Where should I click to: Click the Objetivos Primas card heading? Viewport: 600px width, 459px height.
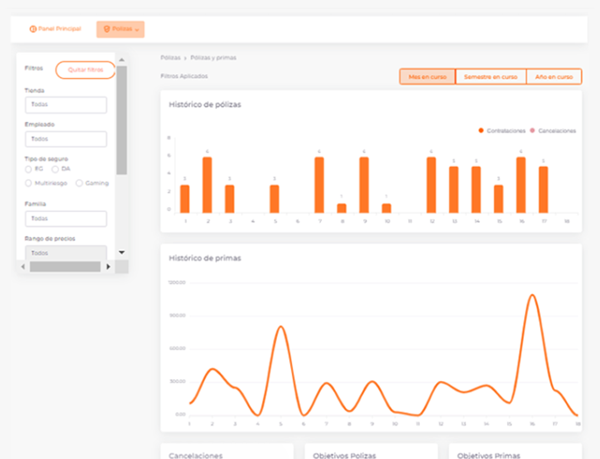pyautogui.click(x=489, y=456)
